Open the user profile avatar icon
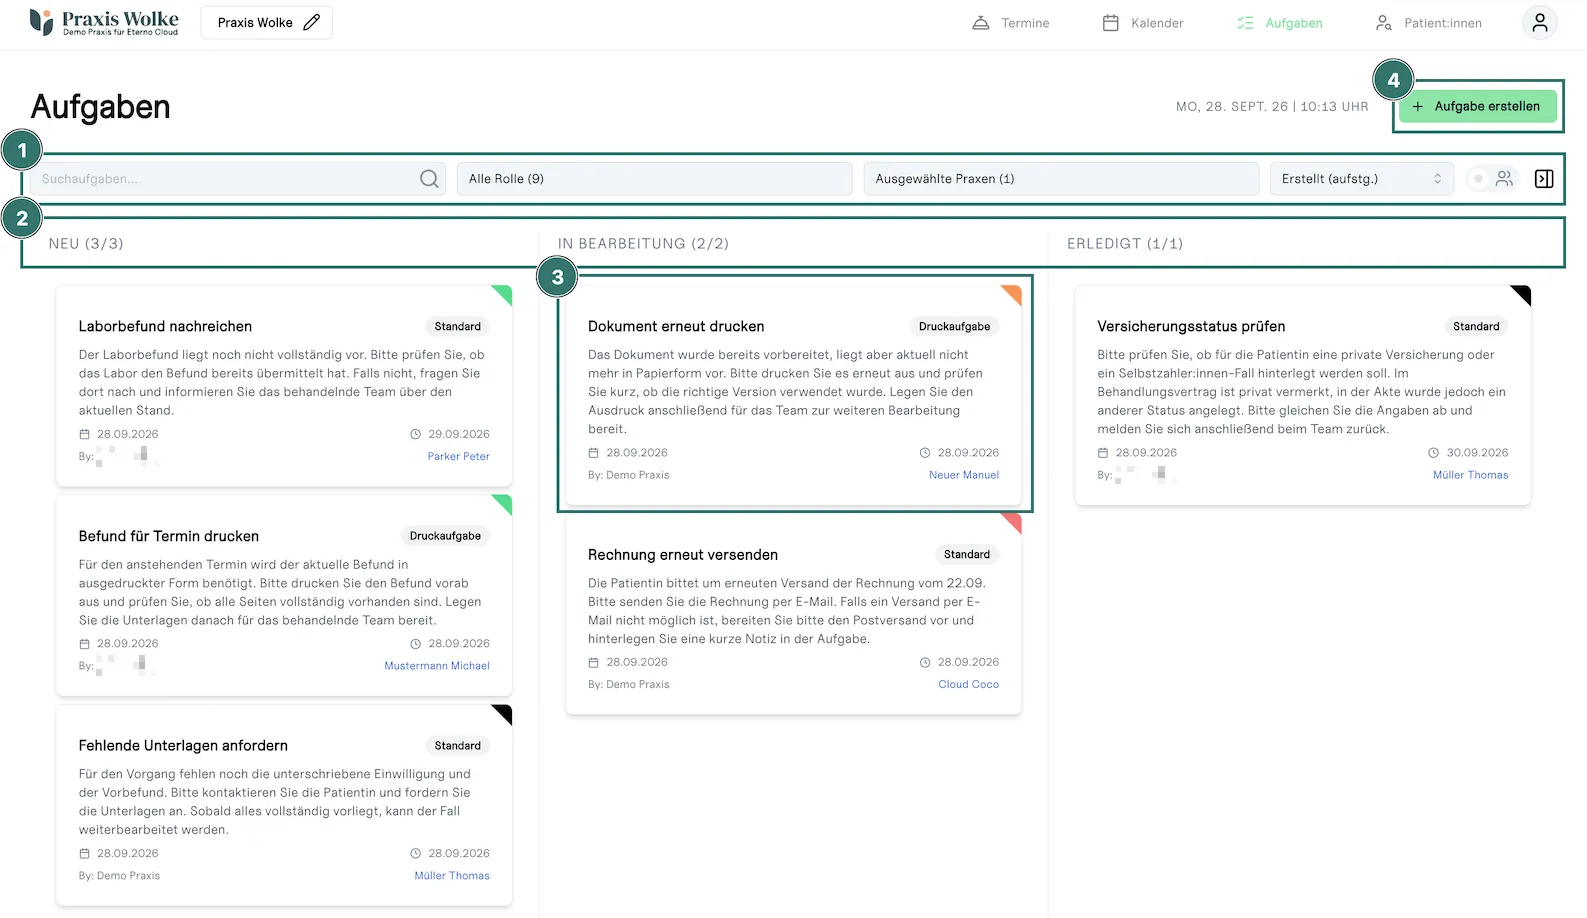Screen dimensions: 1587x918 tap(1539, 22)
